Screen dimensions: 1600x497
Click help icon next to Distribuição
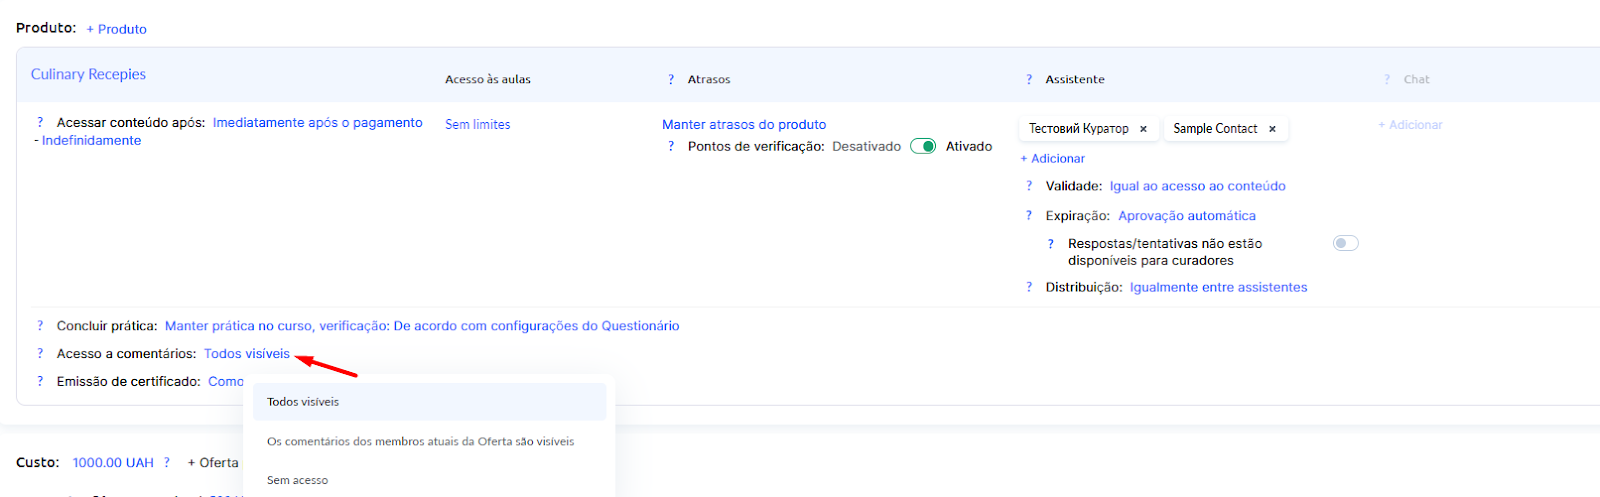(x=1029, y=288)
